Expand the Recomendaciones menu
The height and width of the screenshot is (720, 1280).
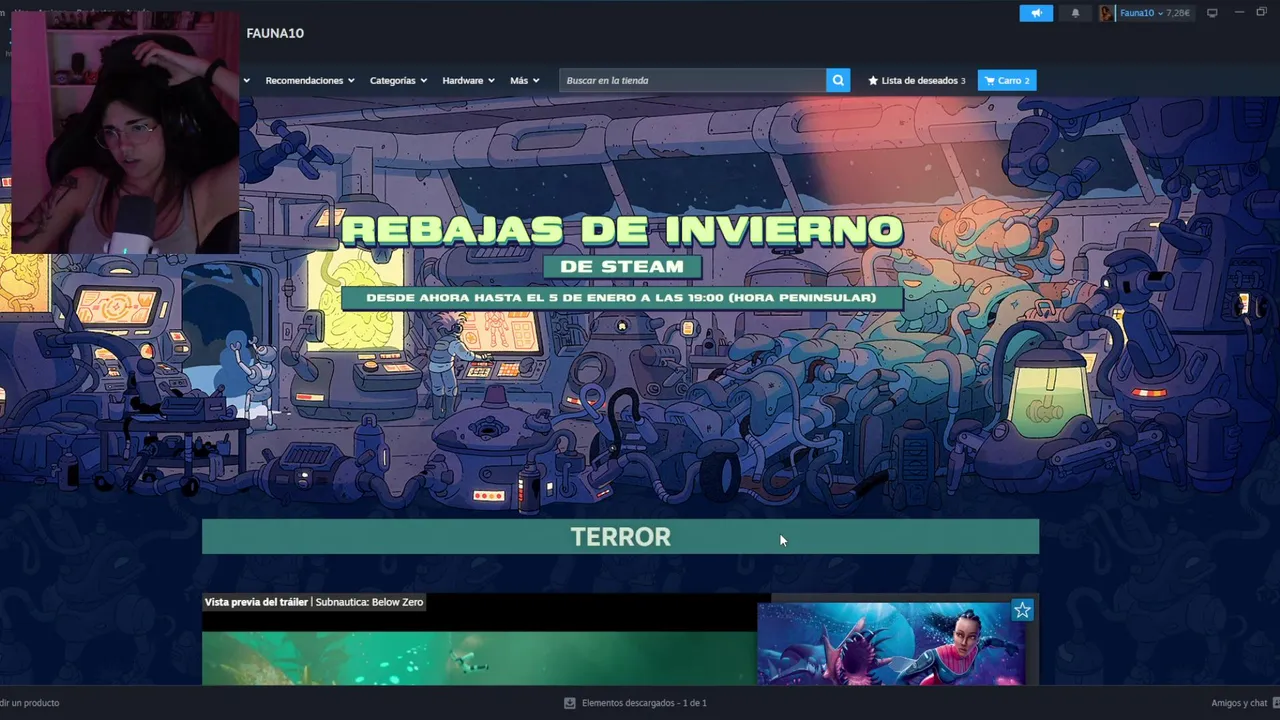(309, 80)
